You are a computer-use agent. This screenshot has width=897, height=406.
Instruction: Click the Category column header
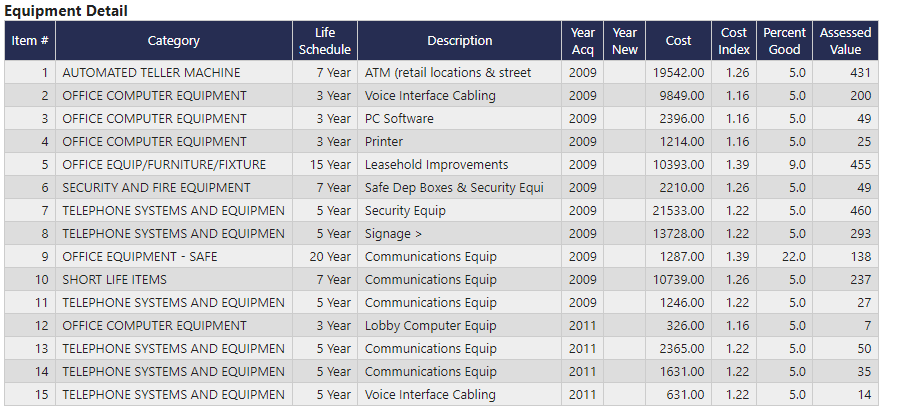point(173,41)
